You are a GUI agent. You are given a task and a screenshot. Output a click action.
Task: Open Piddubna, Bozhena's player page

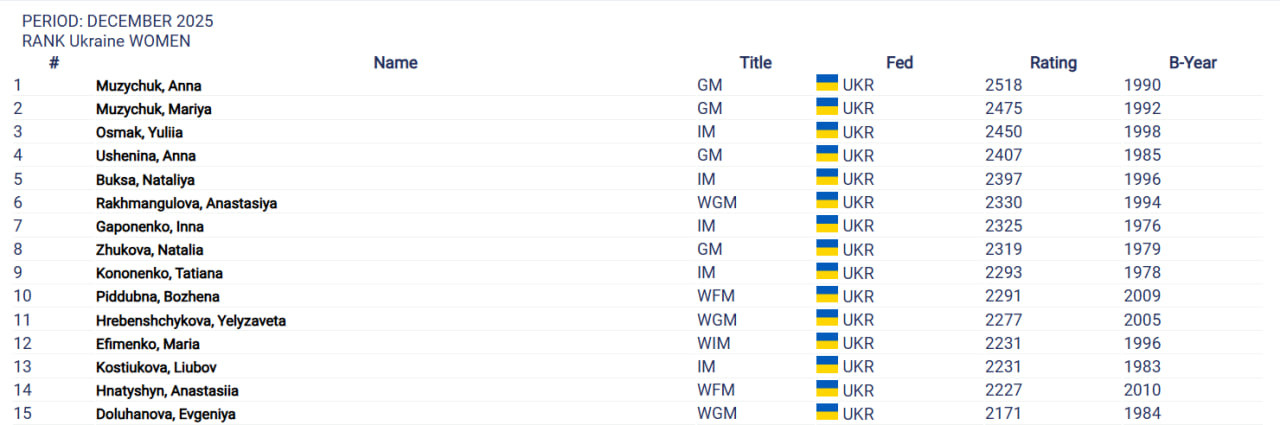157,297
